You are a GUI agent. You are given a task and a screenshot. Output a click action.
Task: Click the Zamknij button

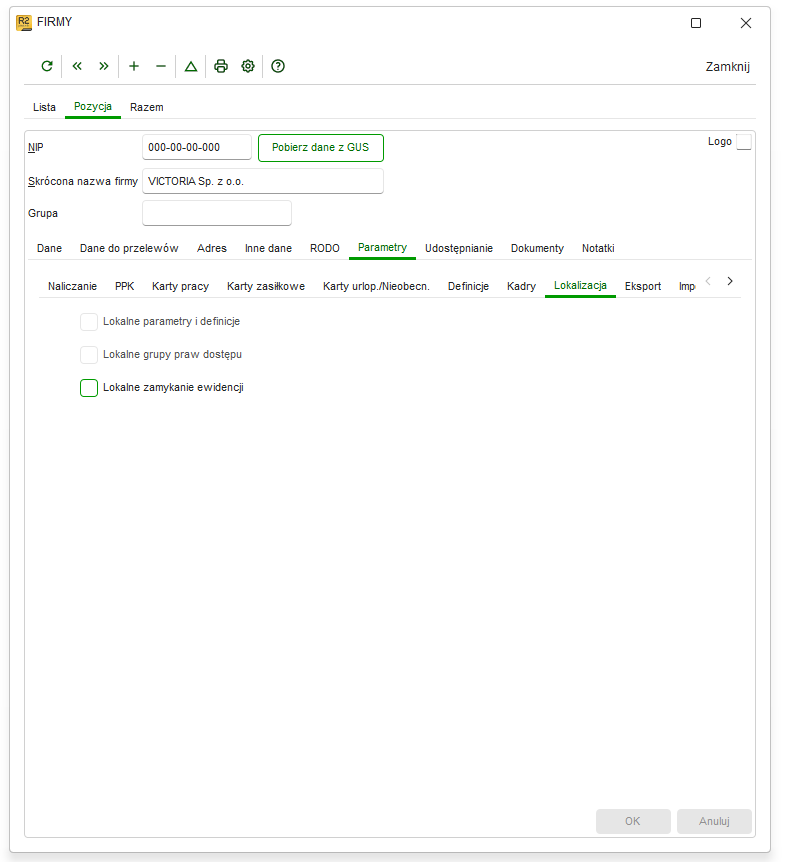click(x=728, y=67)
